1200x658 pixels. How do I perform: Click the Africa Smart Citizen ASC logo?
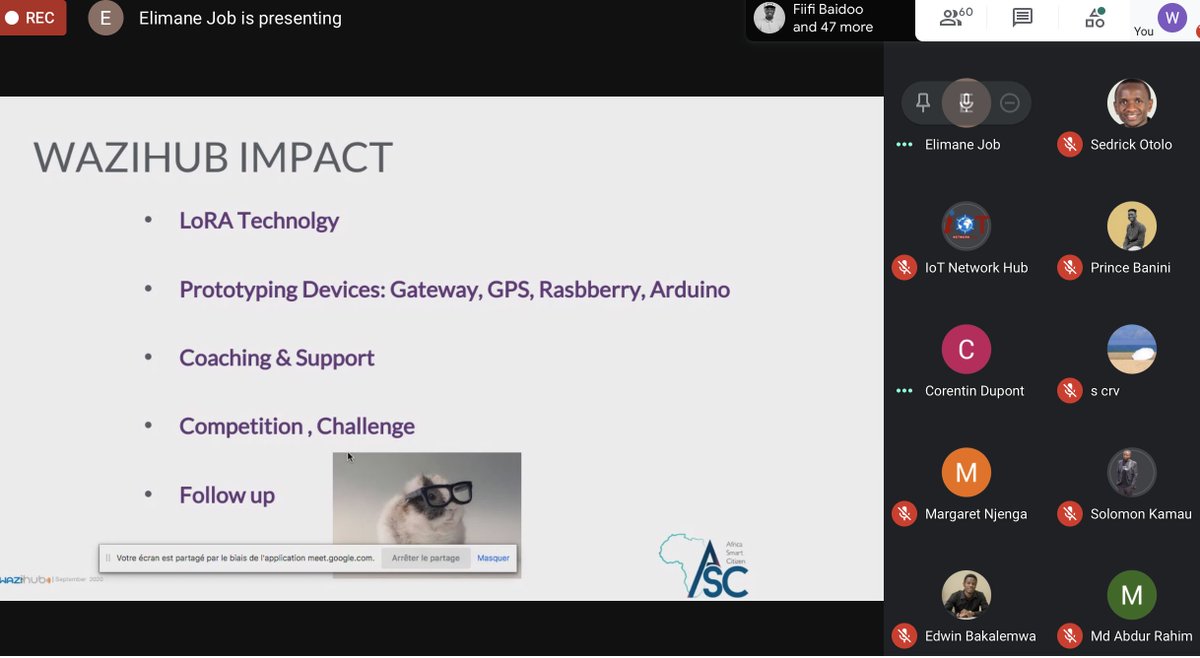[x=705, y=565]
